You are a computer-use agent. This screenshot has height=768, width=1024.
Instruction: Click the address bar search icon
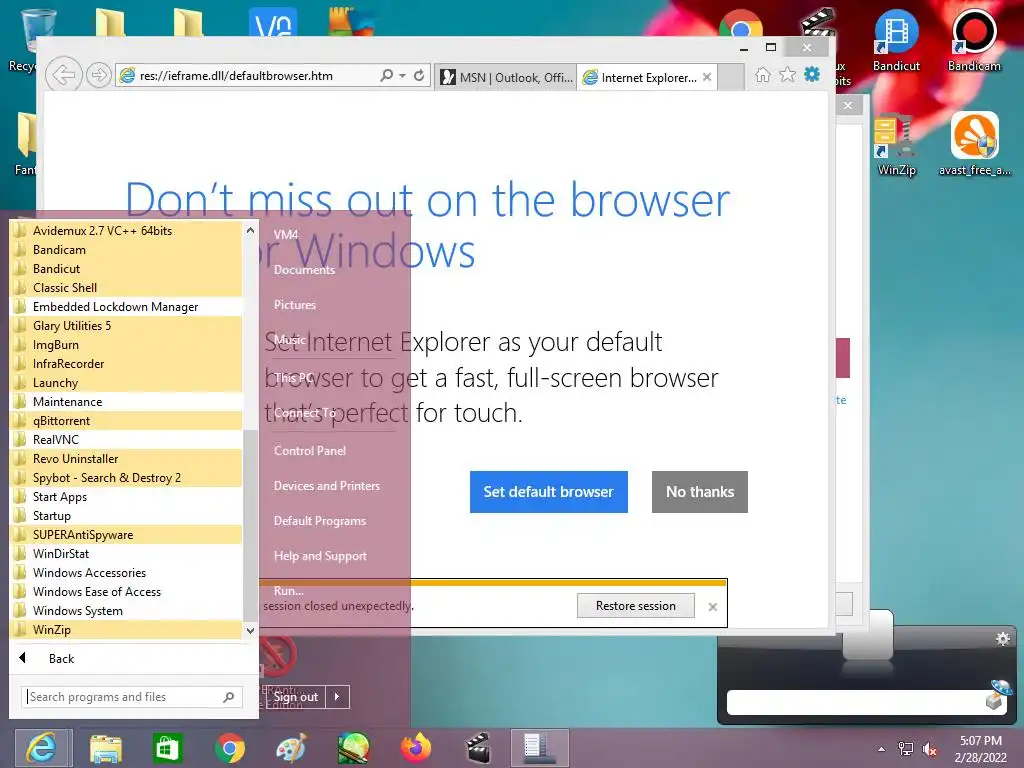387,76
